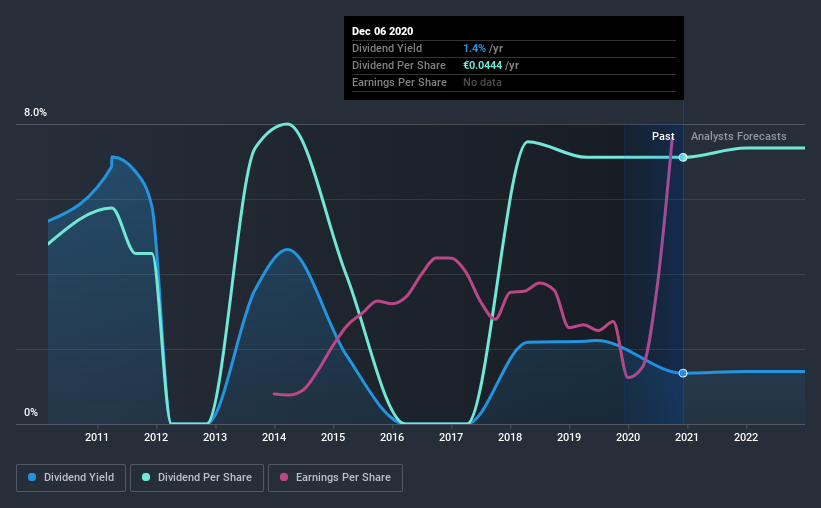Click the pink Earnings Per Share legend dot
821x508 pixels.
coord(284,477)
